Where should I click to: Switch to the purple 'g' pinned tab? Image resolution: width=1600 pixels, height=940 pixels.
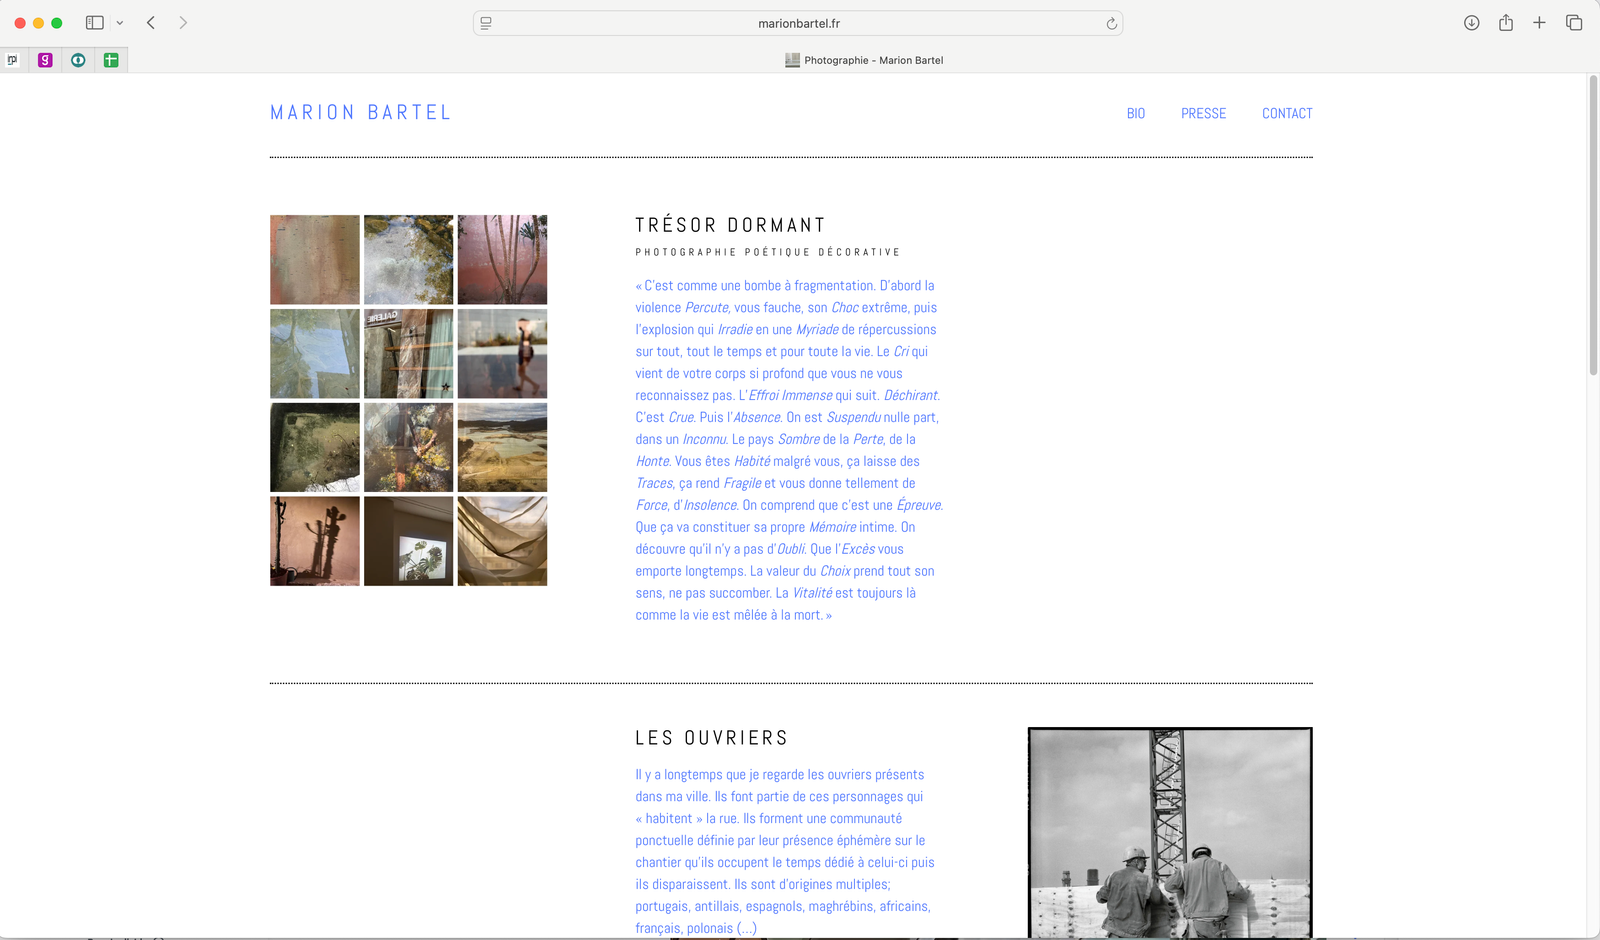click(x=45, y=60)
